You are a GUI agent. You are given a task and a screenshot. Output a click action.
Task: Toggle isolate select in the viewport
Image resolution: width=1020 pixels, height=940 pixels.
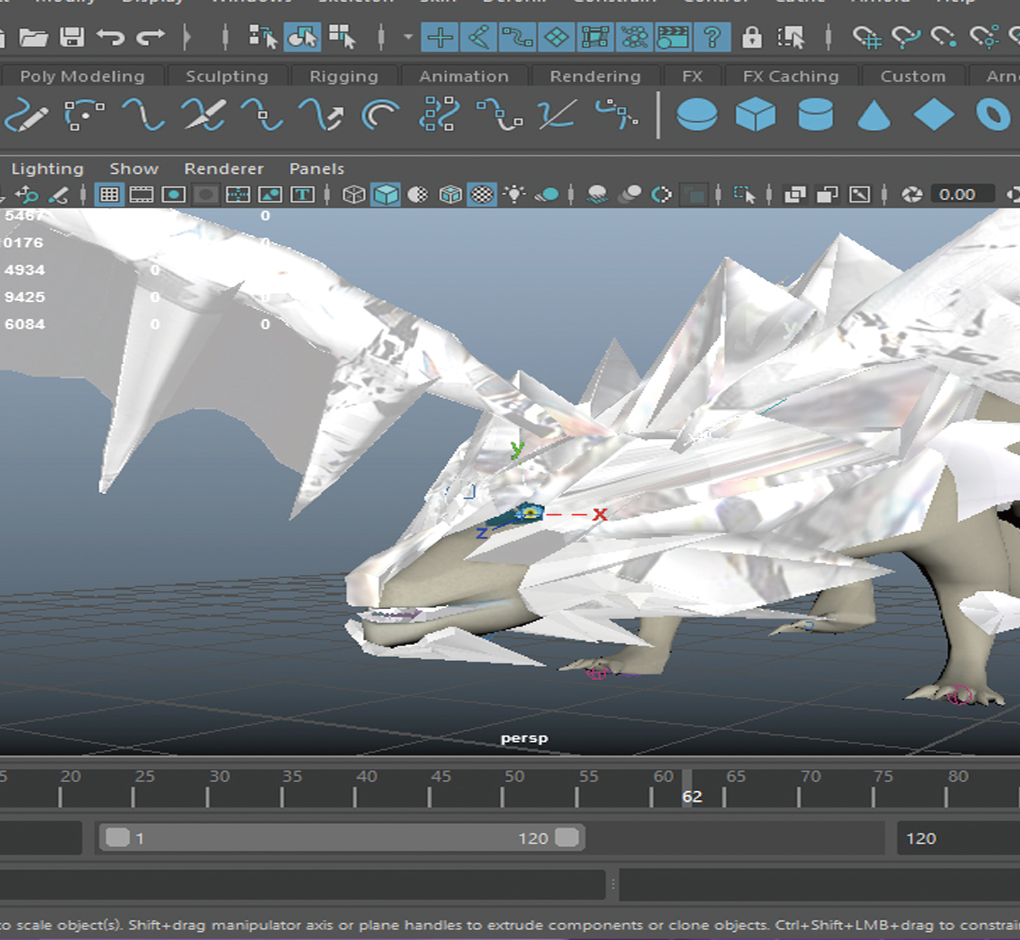(x=745, y=195)
